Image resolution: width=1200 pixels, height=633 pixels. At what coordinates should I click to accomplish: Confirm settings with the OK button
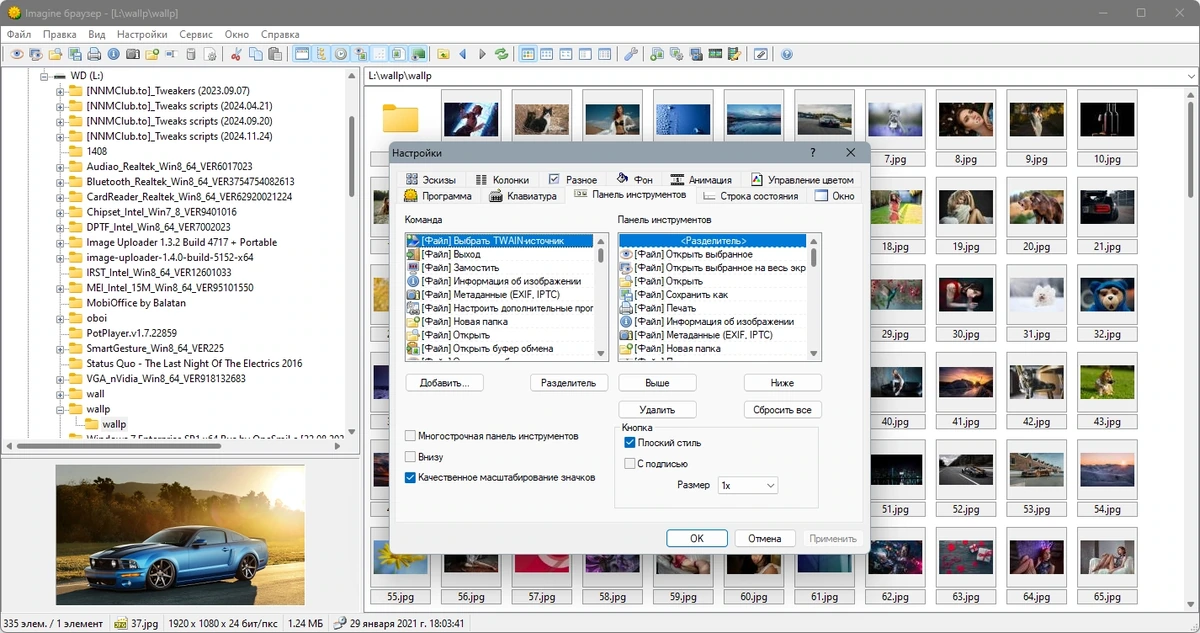(x=696, y=538)
